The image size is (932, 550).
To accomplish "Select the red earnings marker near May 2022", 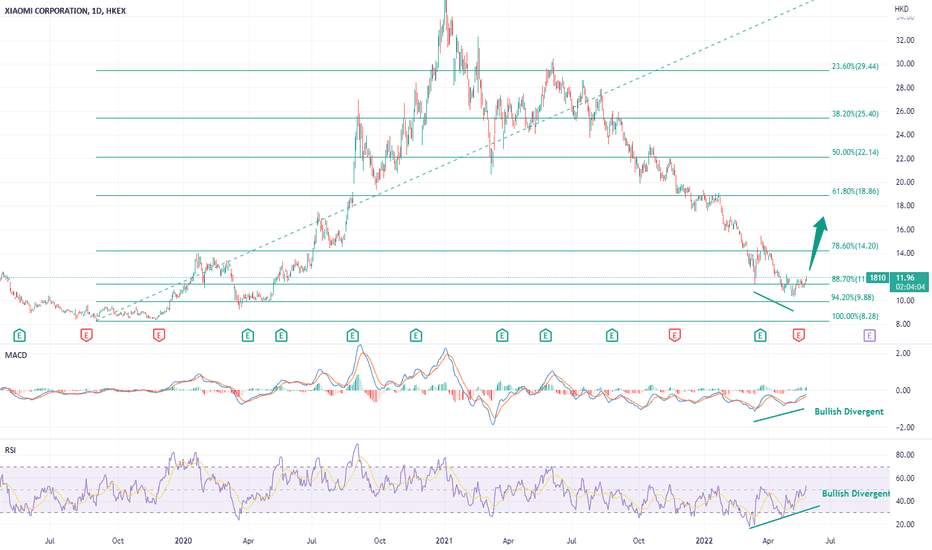I will pyautogui.click(x=799, y=336).
